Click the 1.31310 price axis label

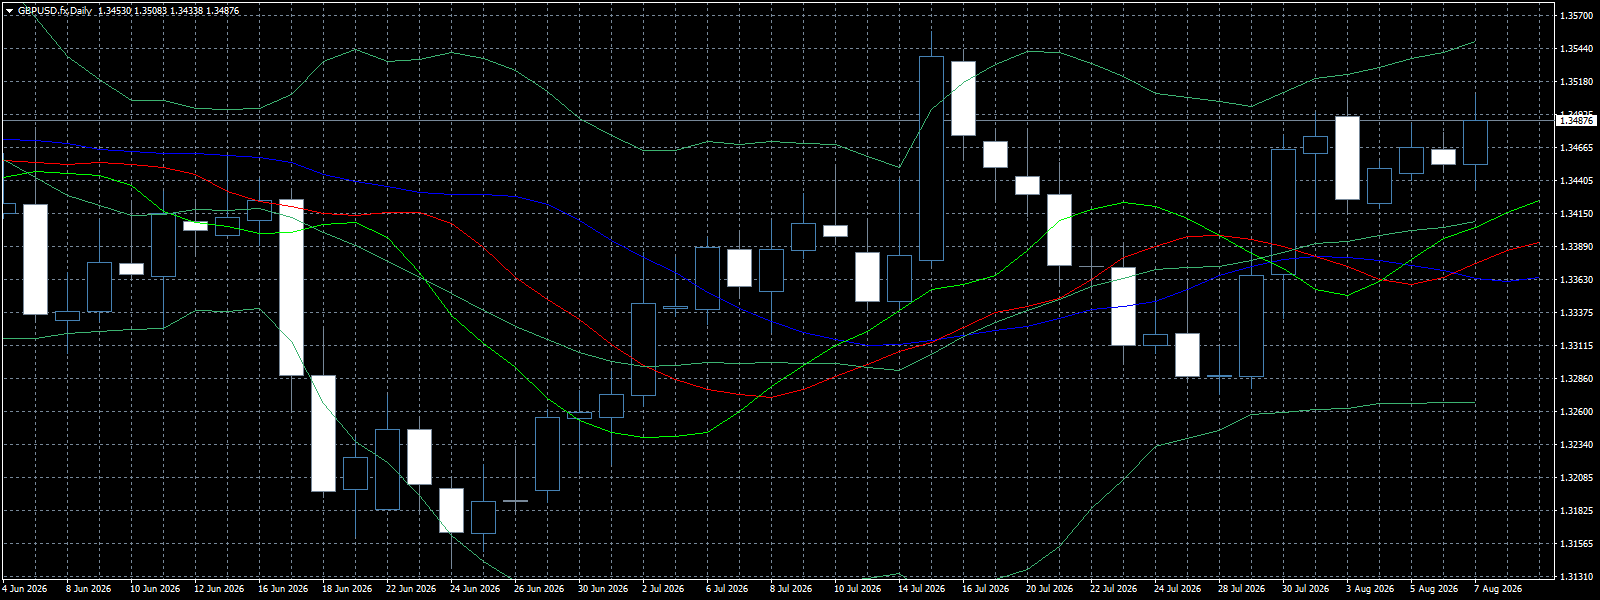pyautogui.click(x=1576, y=577)
